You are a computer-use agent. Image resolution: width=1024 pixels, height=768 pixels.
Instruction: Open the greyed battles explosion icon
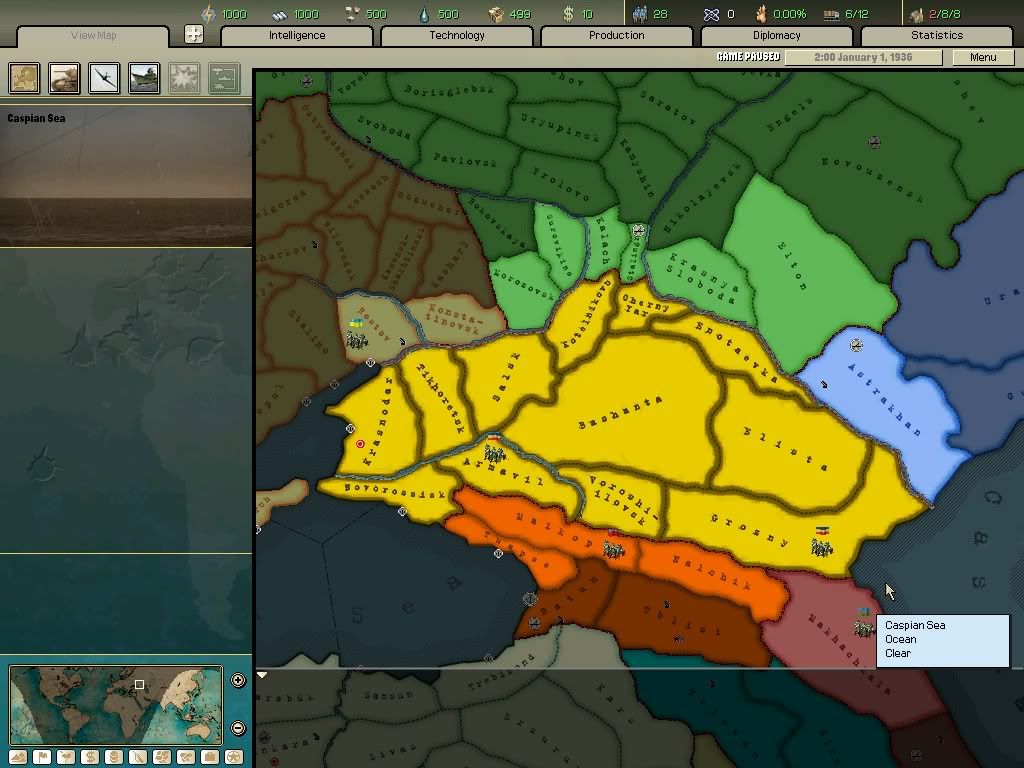[184, 78]
